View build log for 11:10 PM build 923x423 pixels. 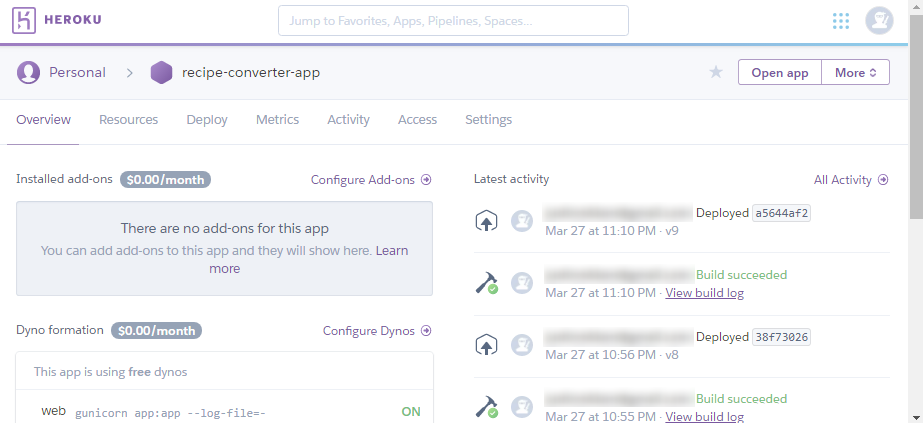click(x=704, y=293)
